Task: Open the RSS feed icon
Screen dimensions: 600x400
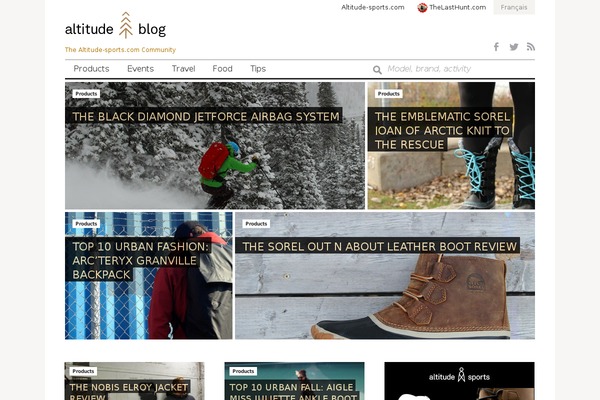Action: [530, 47]
